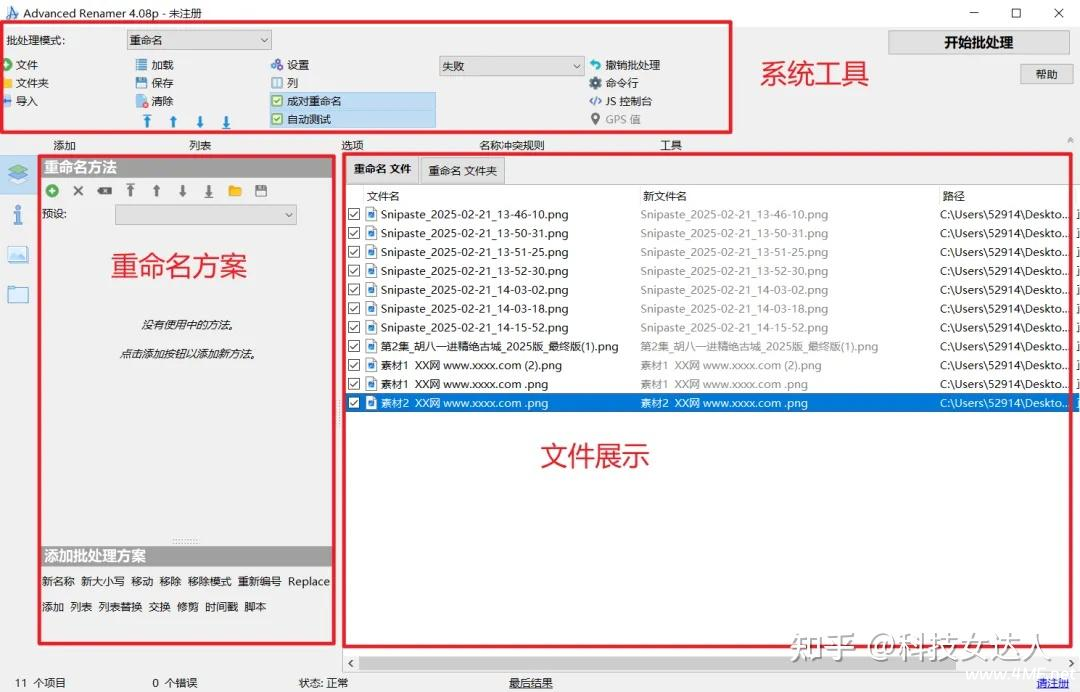Uncheck Snipaste_2025-02-21_13-46-10.png file
This screenshot has height=692, width=1080.
(x=354, y=215)
